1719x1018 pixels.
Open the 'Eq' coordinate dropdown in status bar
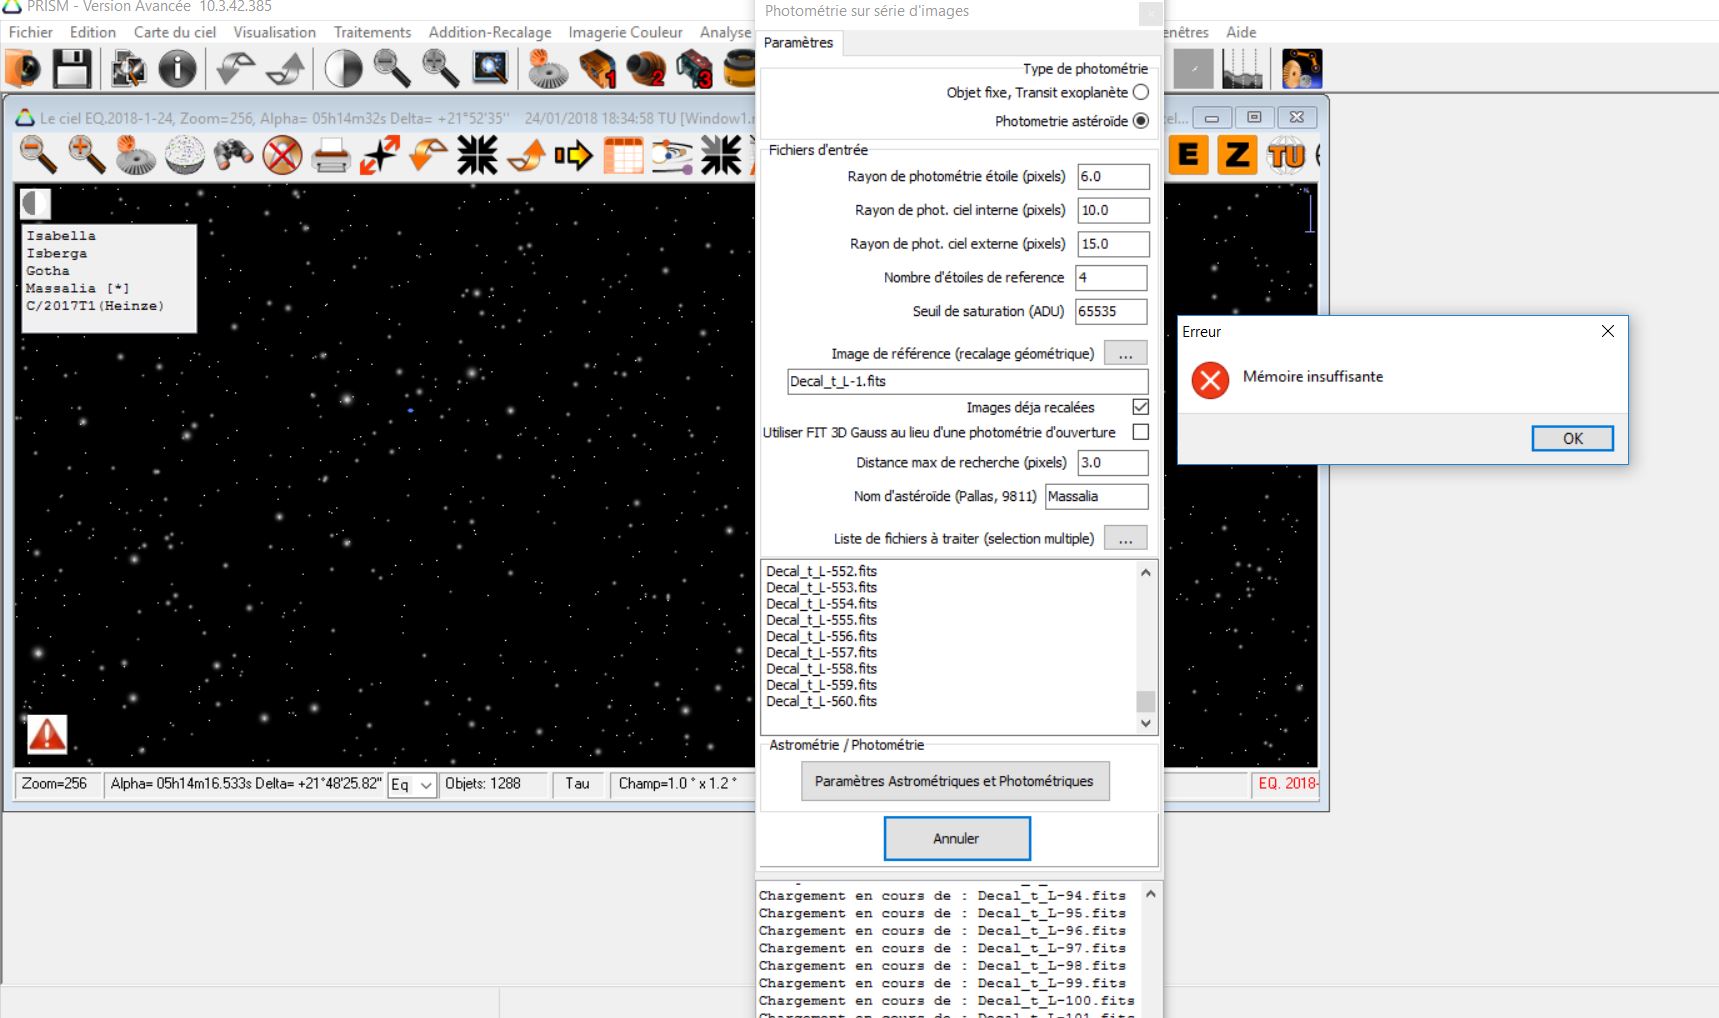coord(425,785)
